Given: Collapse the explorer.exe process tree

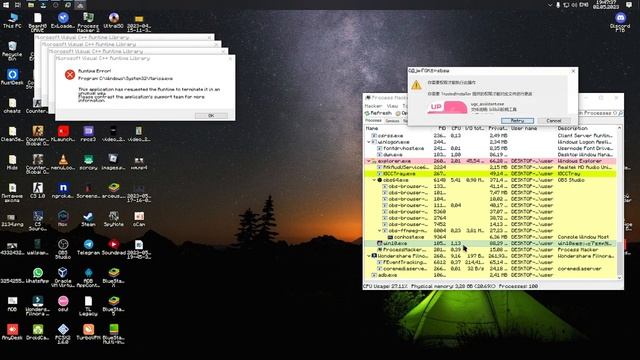Looking at the screenshot, I should click(369, 161).
